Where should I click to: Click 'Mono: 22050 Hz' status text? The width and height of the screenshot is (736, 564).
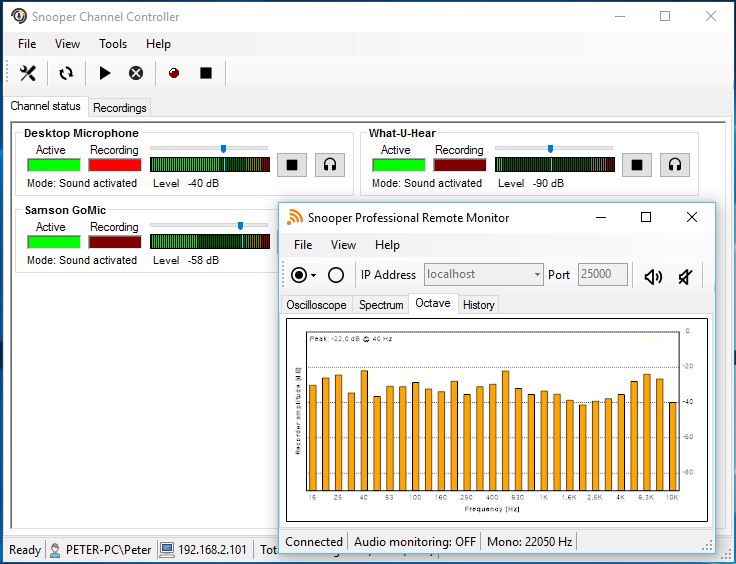(x=529, y=541)
